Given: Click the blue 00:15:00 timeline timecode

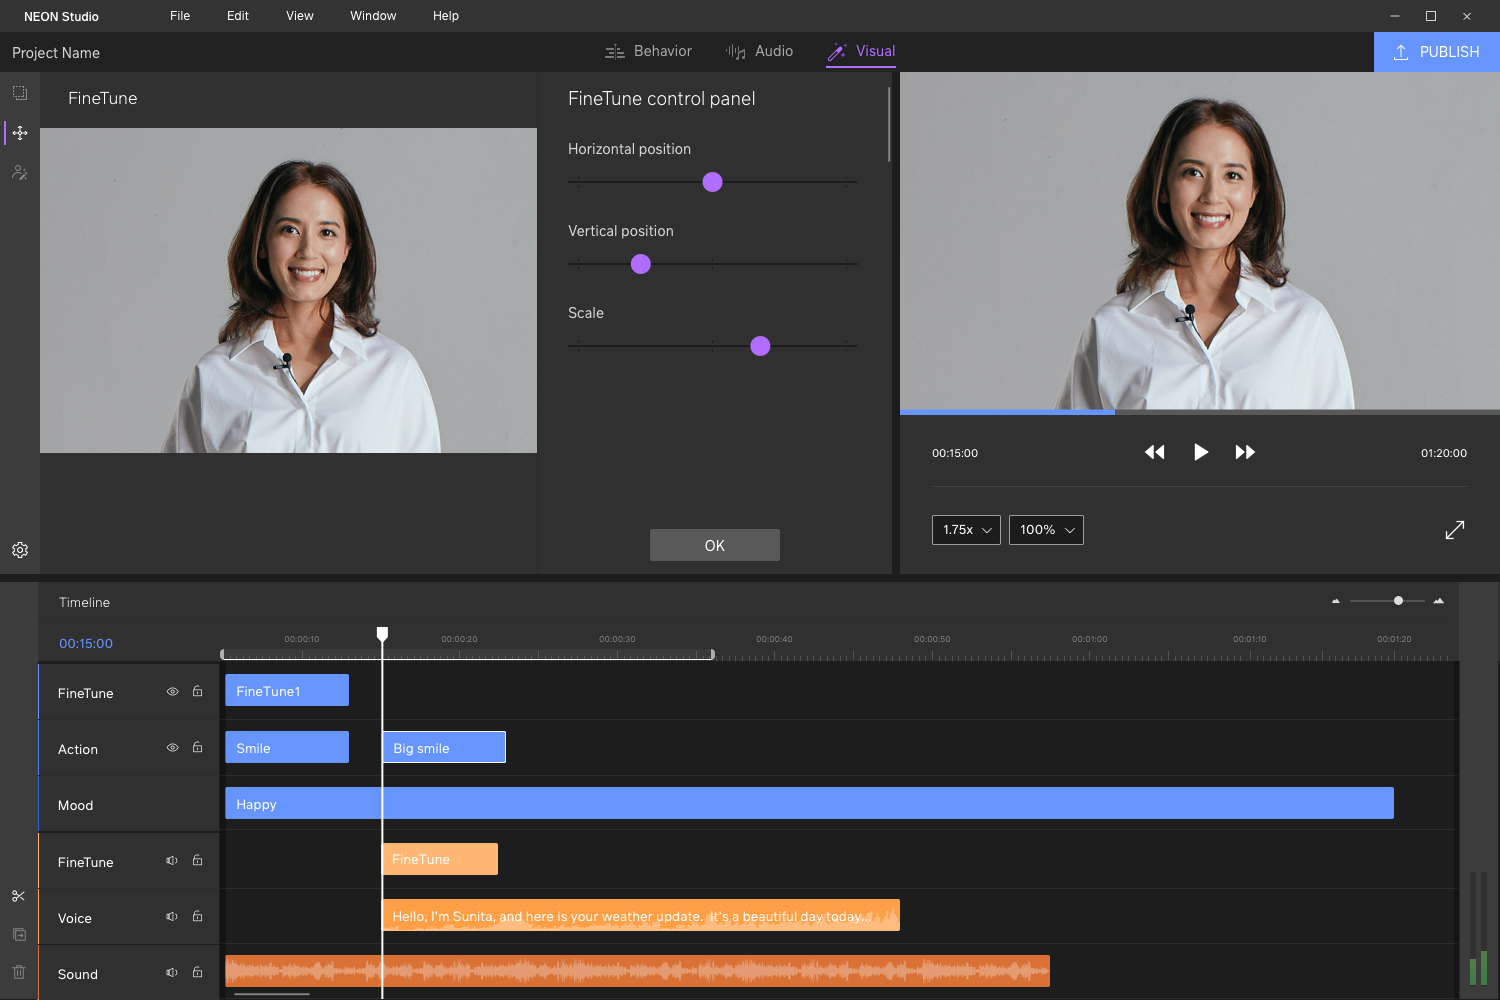Looking at the screenshot, I should (x=86, y=643).
